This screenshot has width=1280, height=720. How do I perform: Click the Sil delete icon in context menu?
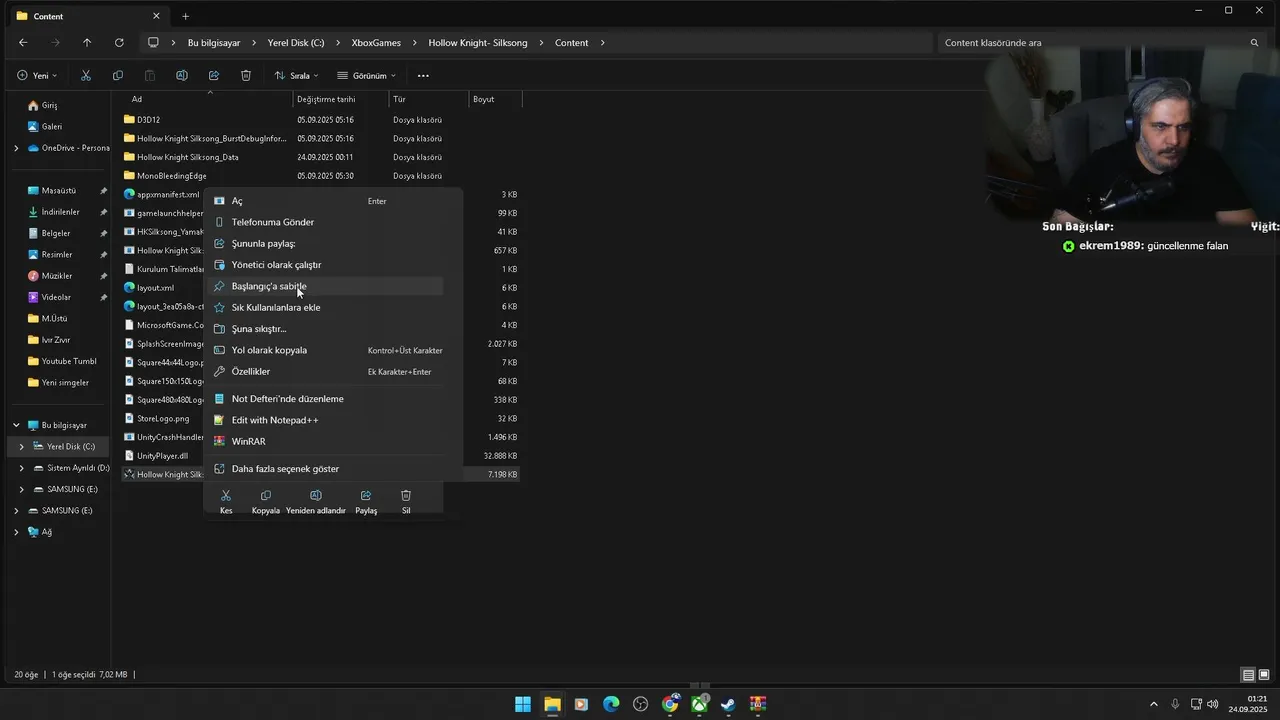tap(406, 495)
